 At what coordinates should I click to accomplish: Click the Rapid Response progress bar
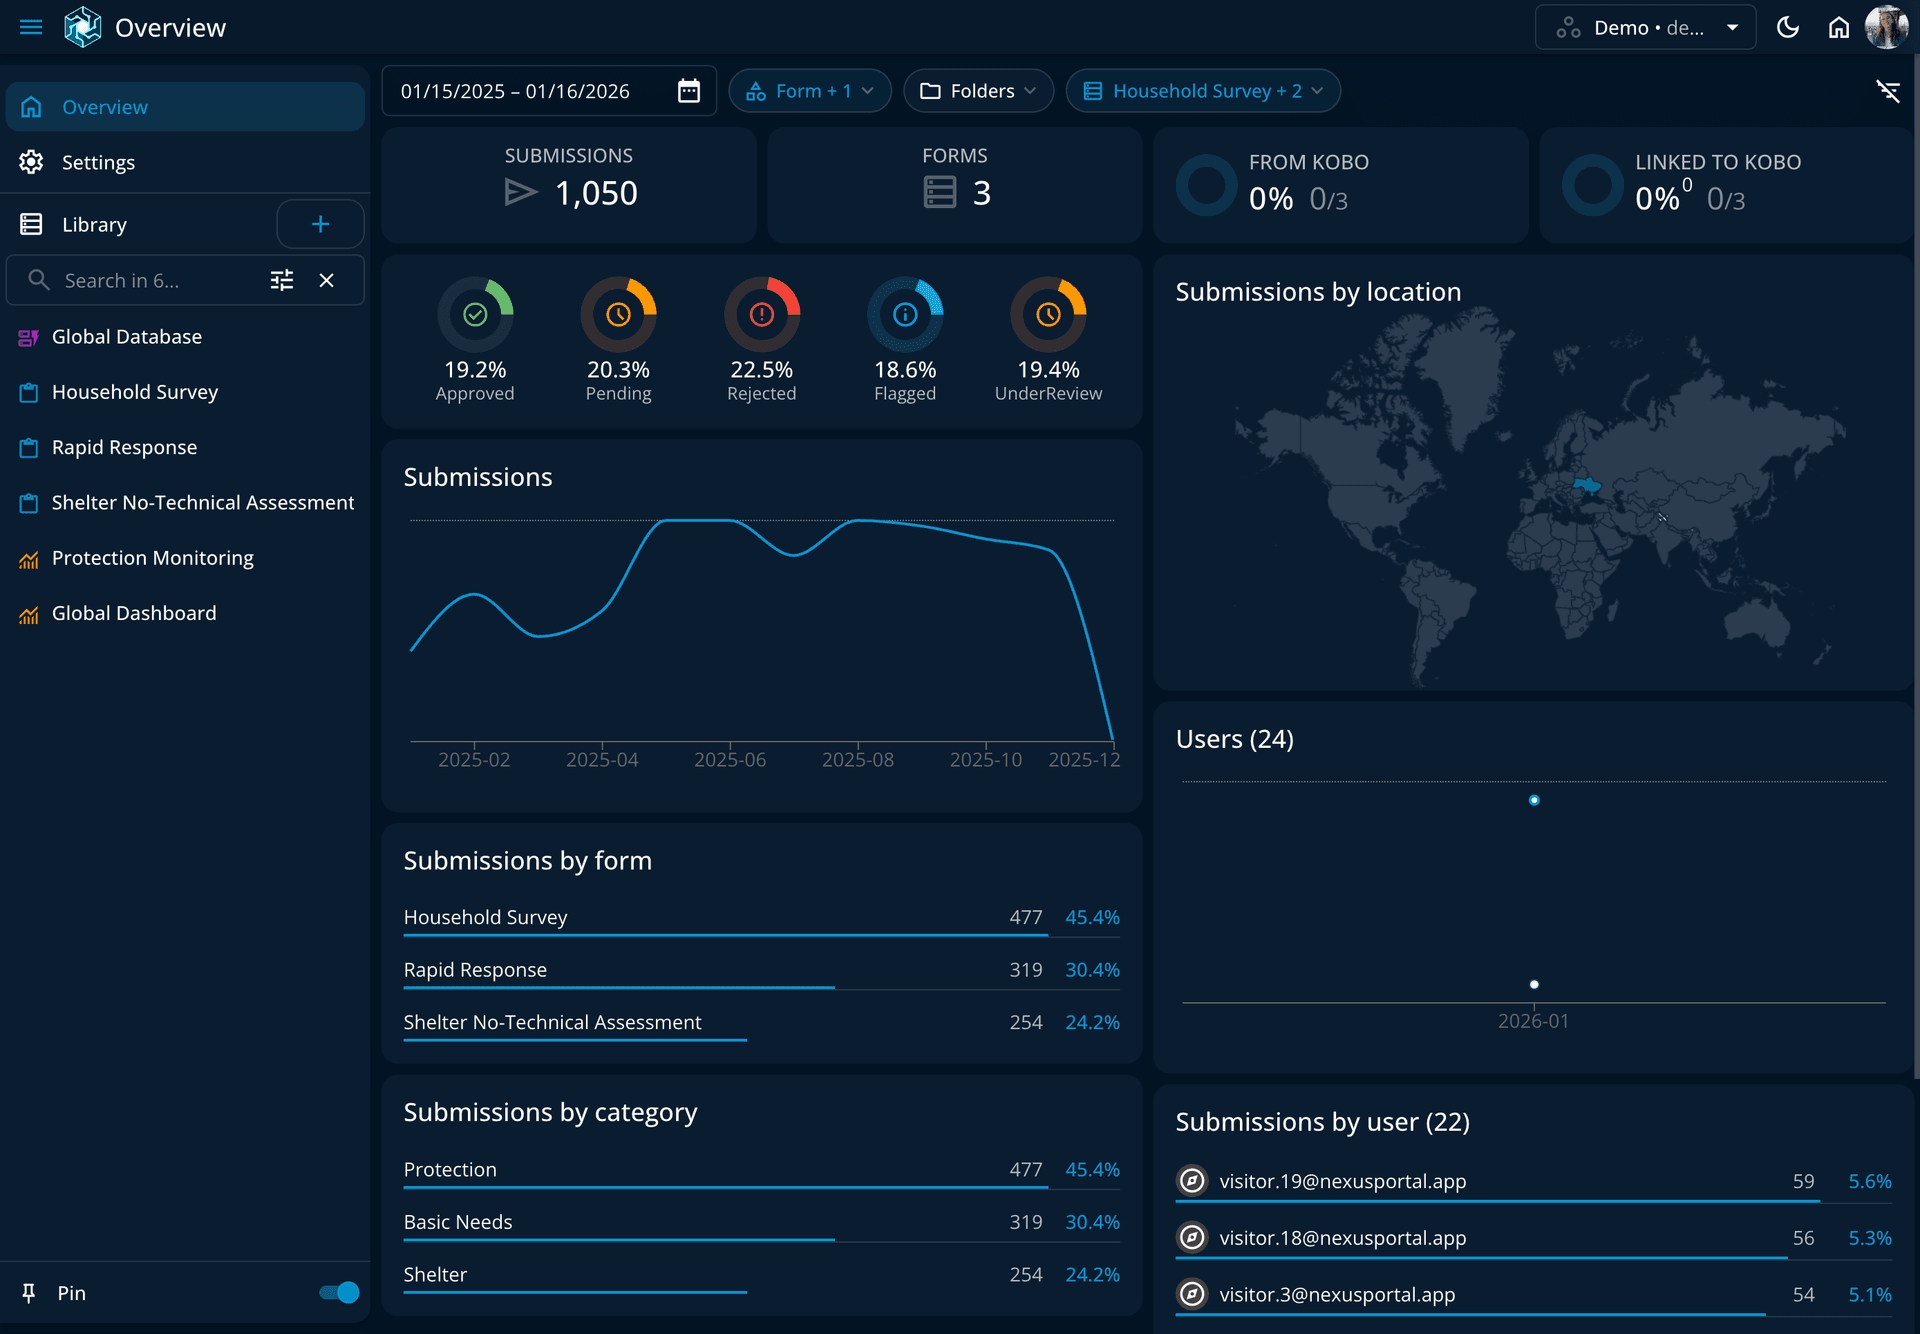tap(619, 986)
